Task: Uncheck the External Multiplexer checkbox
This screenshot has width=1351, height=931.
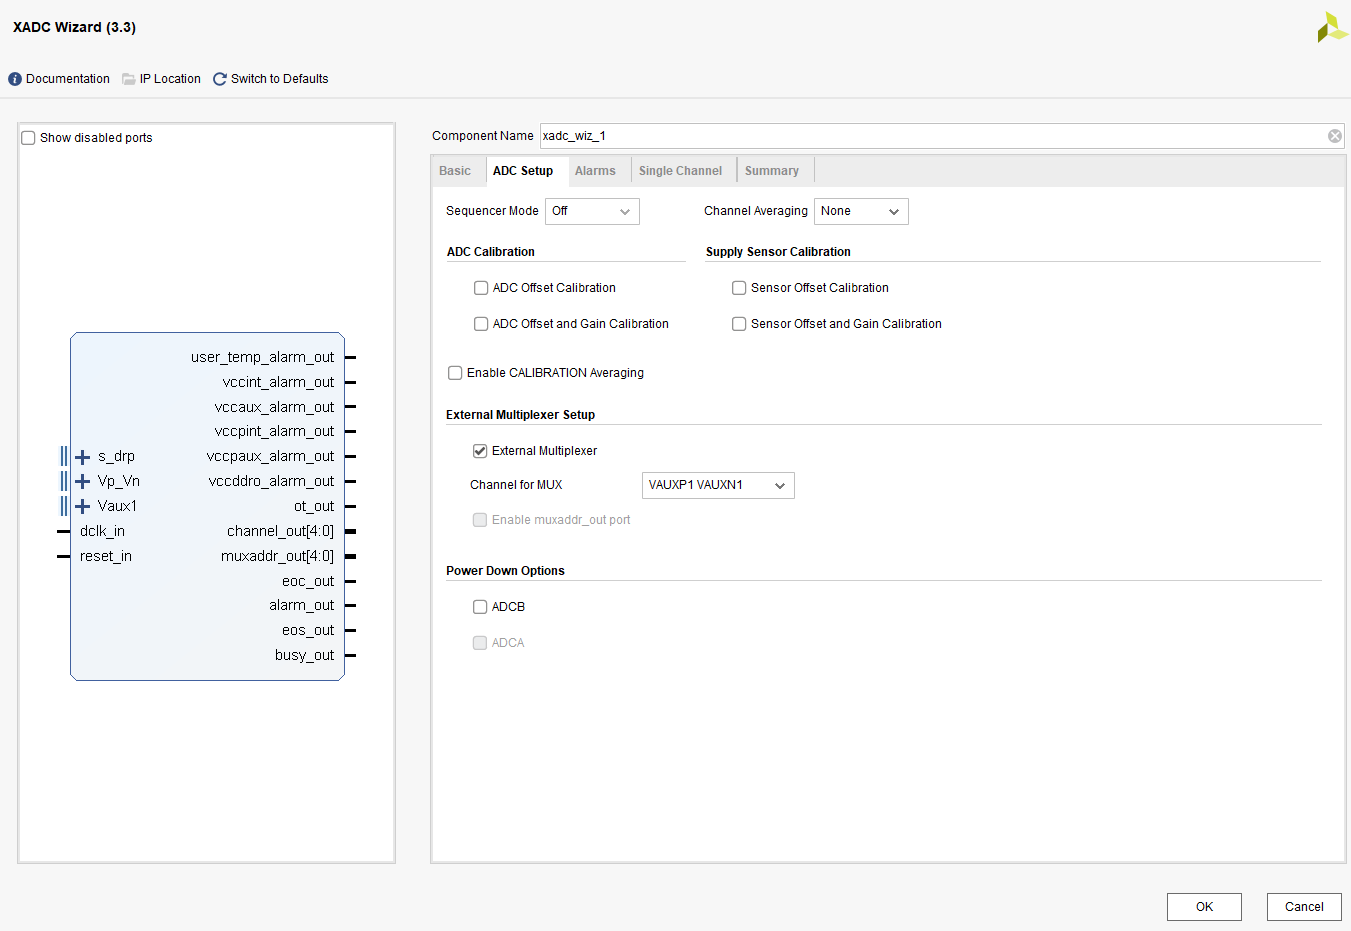Action: click(480, 451)
